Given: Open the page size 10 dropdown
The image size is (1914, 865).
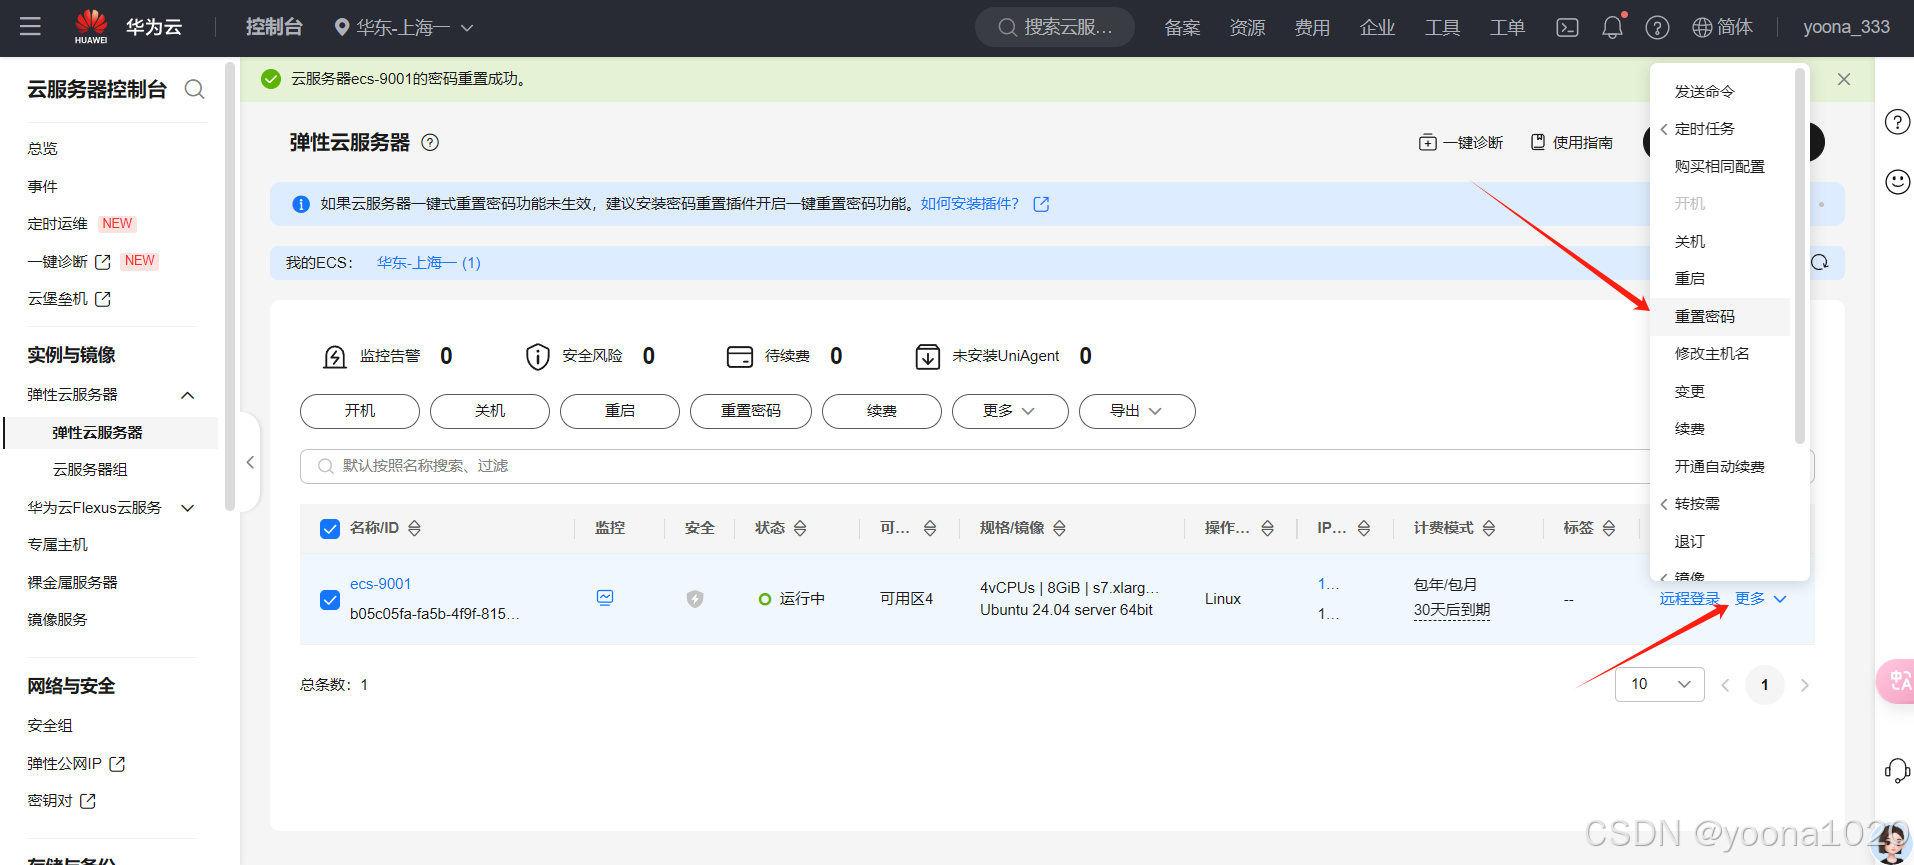Looking at the screenshot, I should 1659,684.
